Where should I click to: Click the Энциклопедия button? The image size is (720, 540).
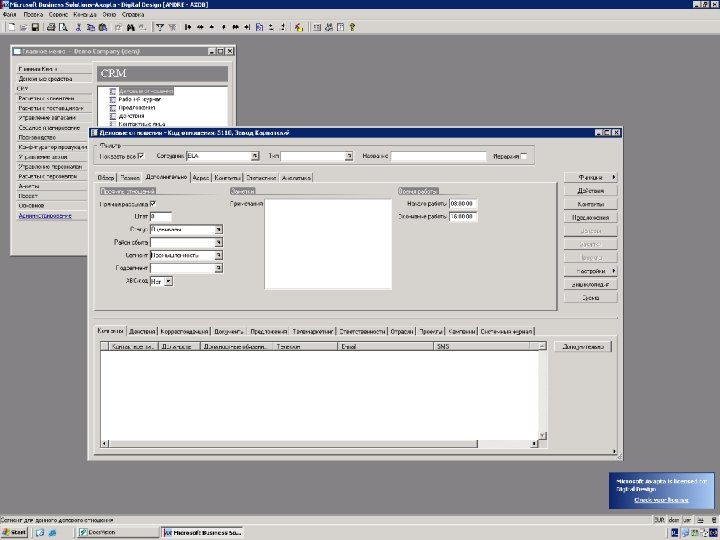(x=591, y=284)
